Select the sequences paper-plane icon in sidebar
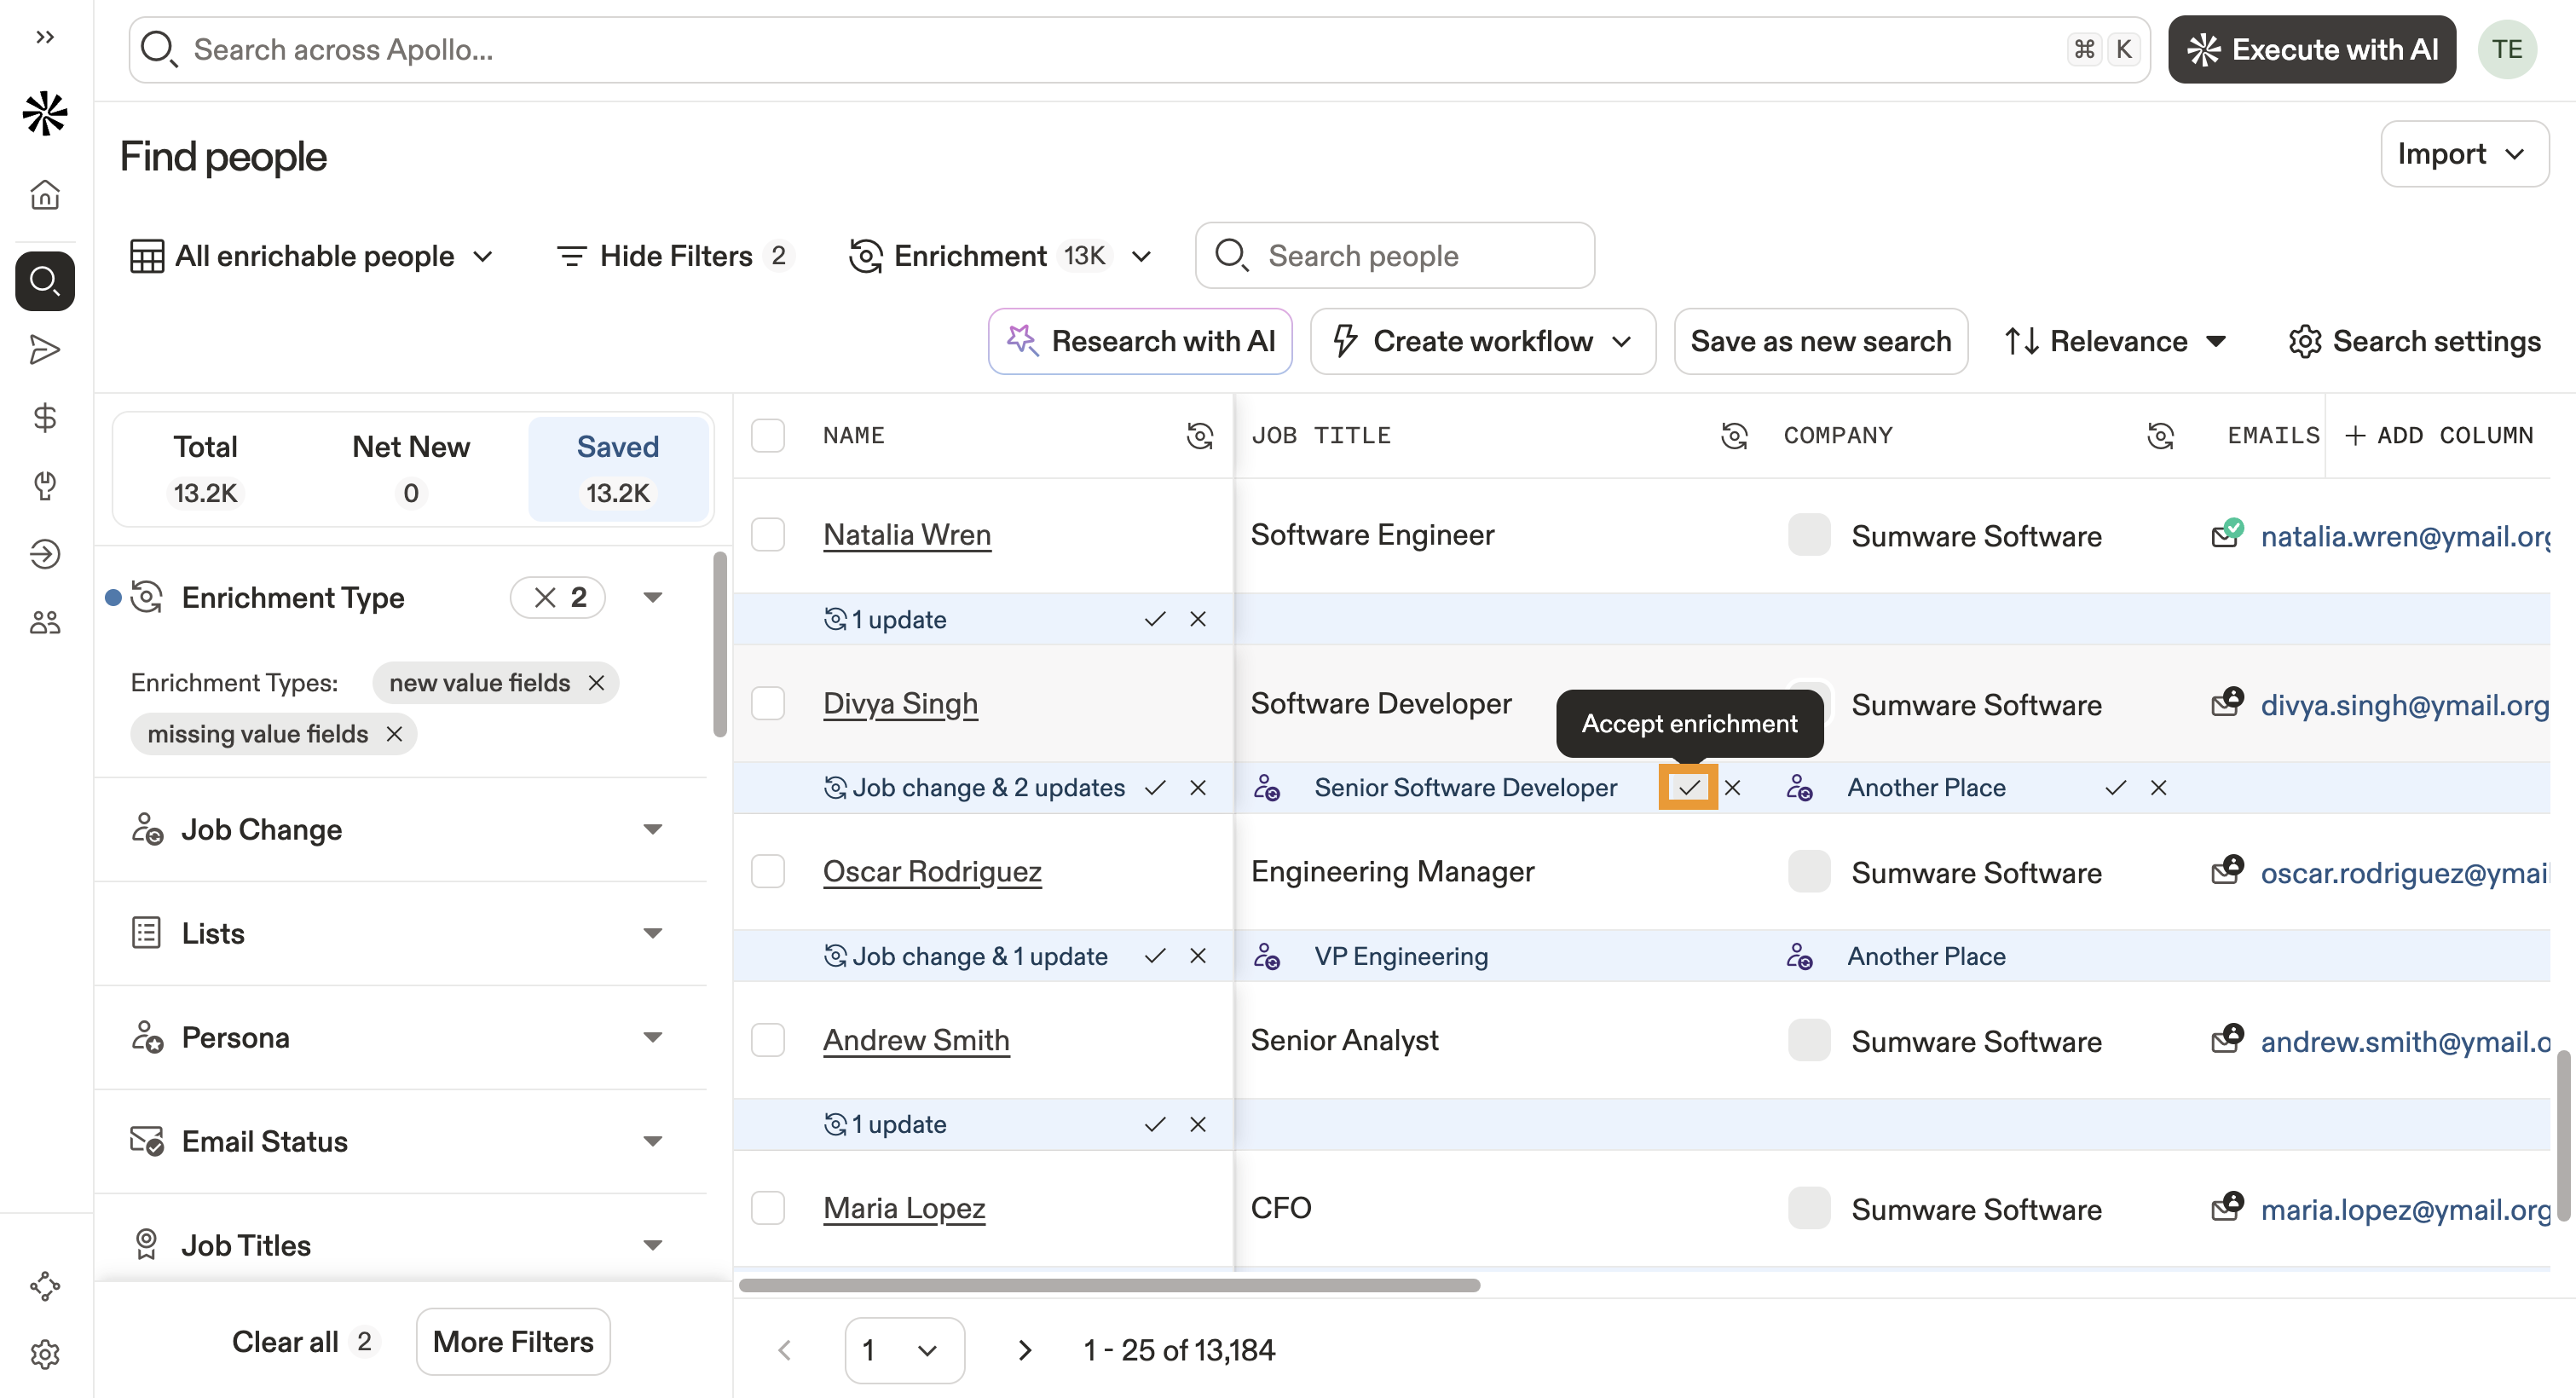This screenshot has width=2576, height=1398. click(45, 349)
